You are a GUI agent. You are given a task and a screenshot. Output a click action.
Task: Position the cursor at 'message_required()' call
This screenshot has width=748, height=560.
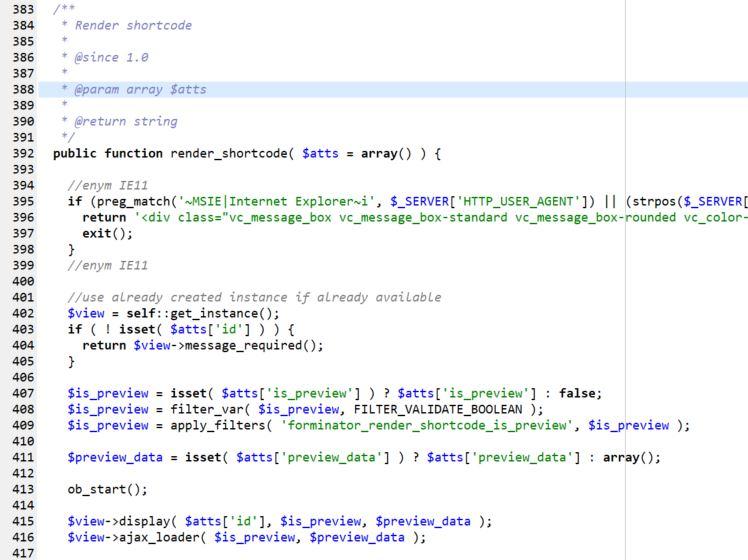pos(250,345)
